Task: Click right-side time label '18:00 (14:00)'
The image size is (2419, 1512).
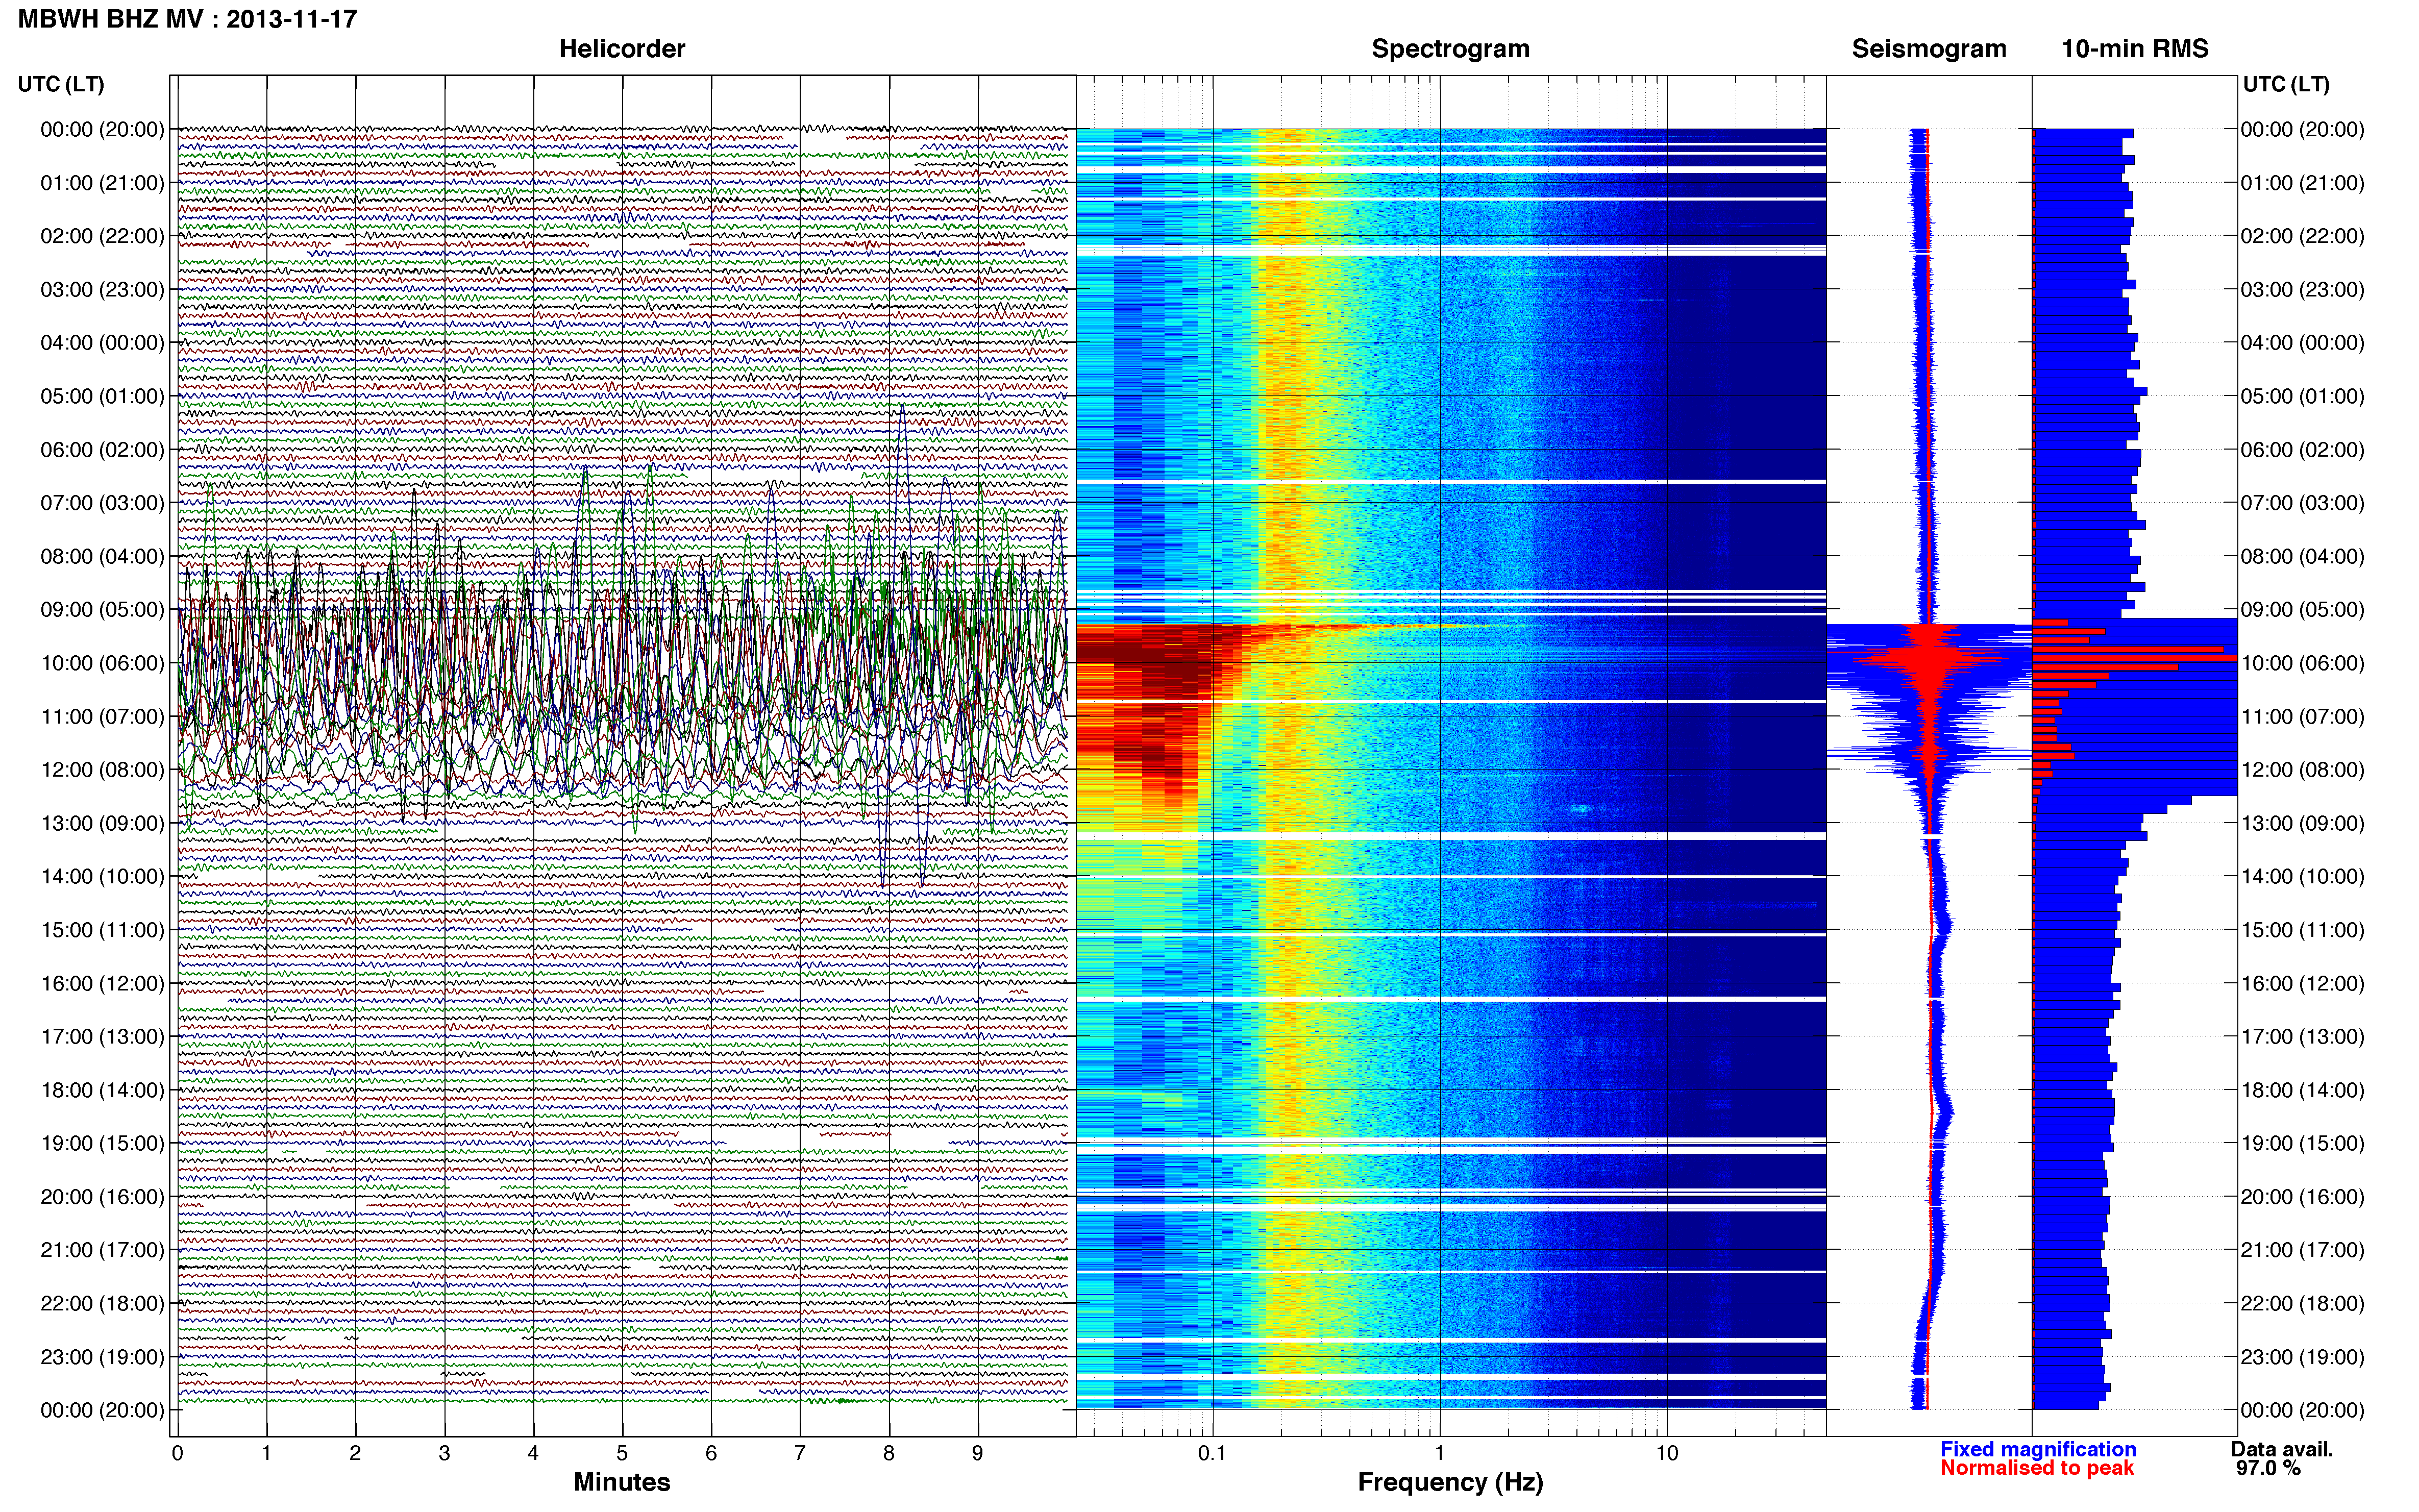Action: pyautogui.click(x=2303, y=1090)
